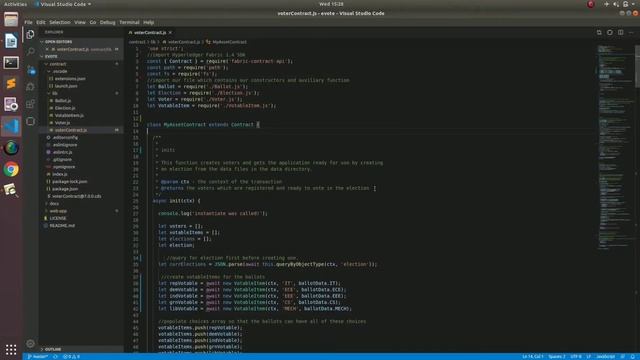
Task: Close voterContract.js in Open Editors list
Action: [47, 49]
